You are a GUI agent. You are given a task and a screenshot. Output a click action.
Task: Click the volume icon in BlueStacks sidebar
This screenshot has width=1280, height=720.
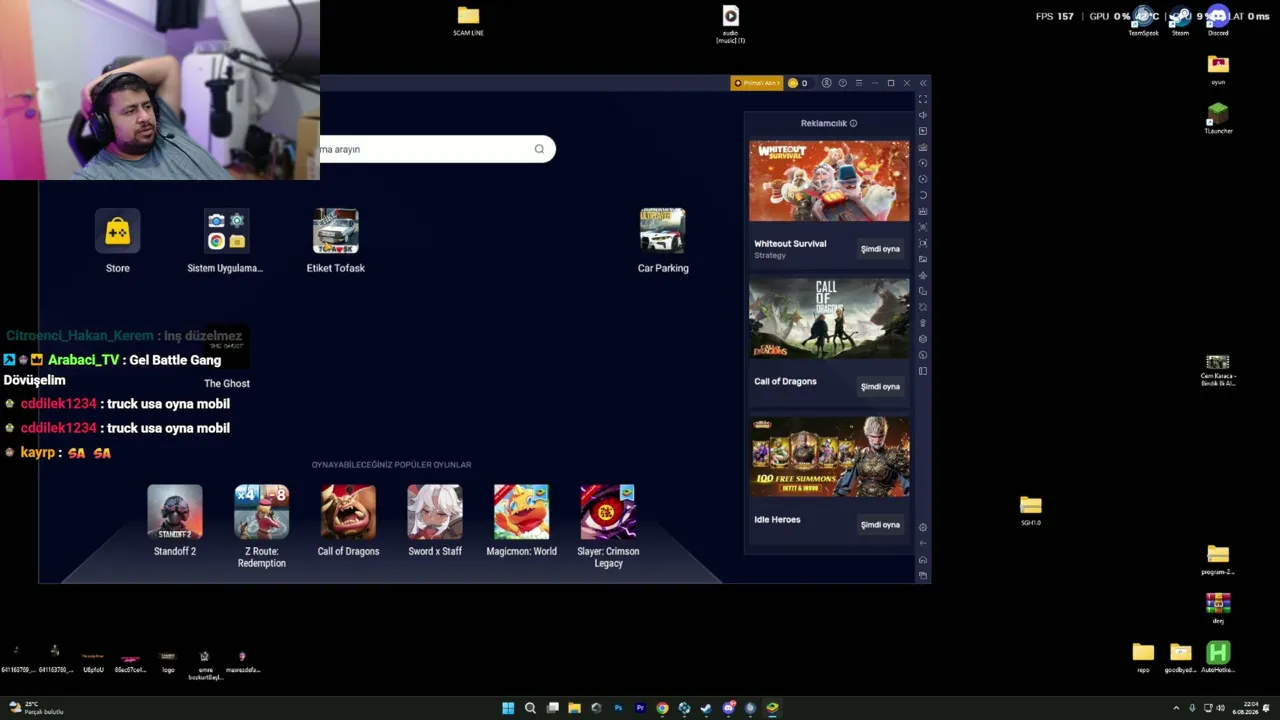pos(923,115)
